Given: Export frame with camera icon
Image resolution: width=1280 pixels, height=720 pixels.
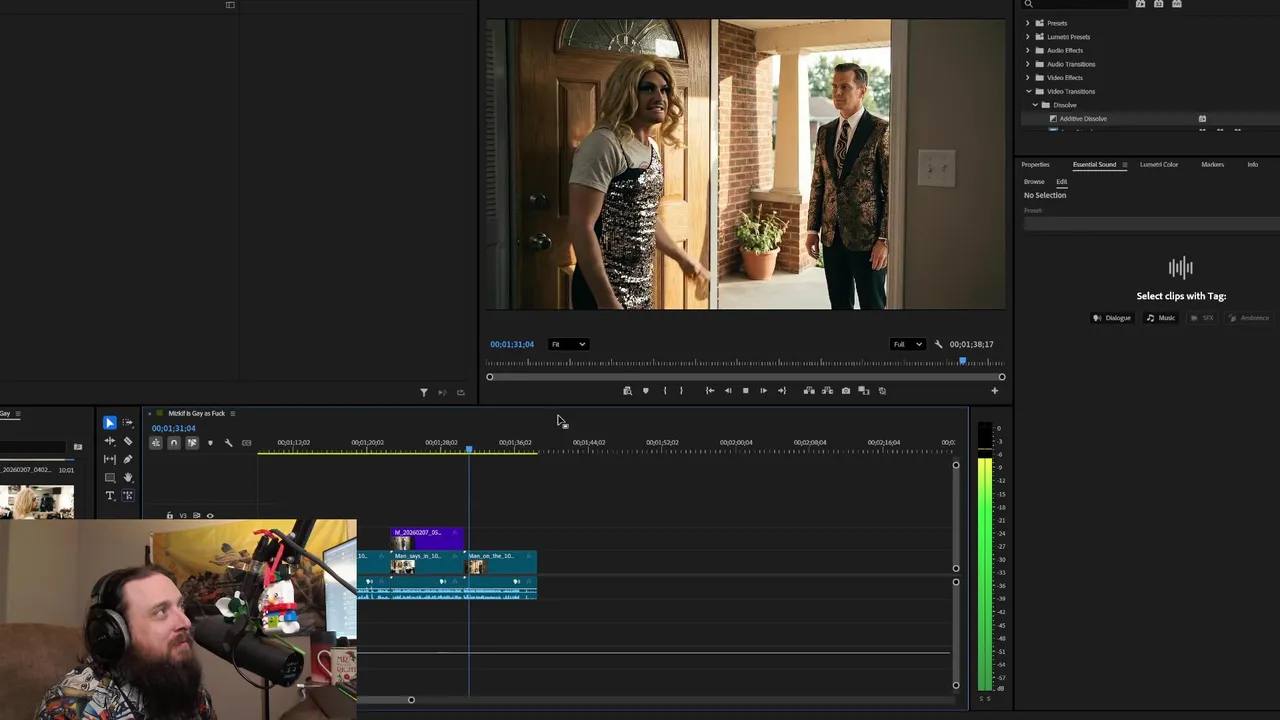Looking at the screenshot, I should point(846,391).
